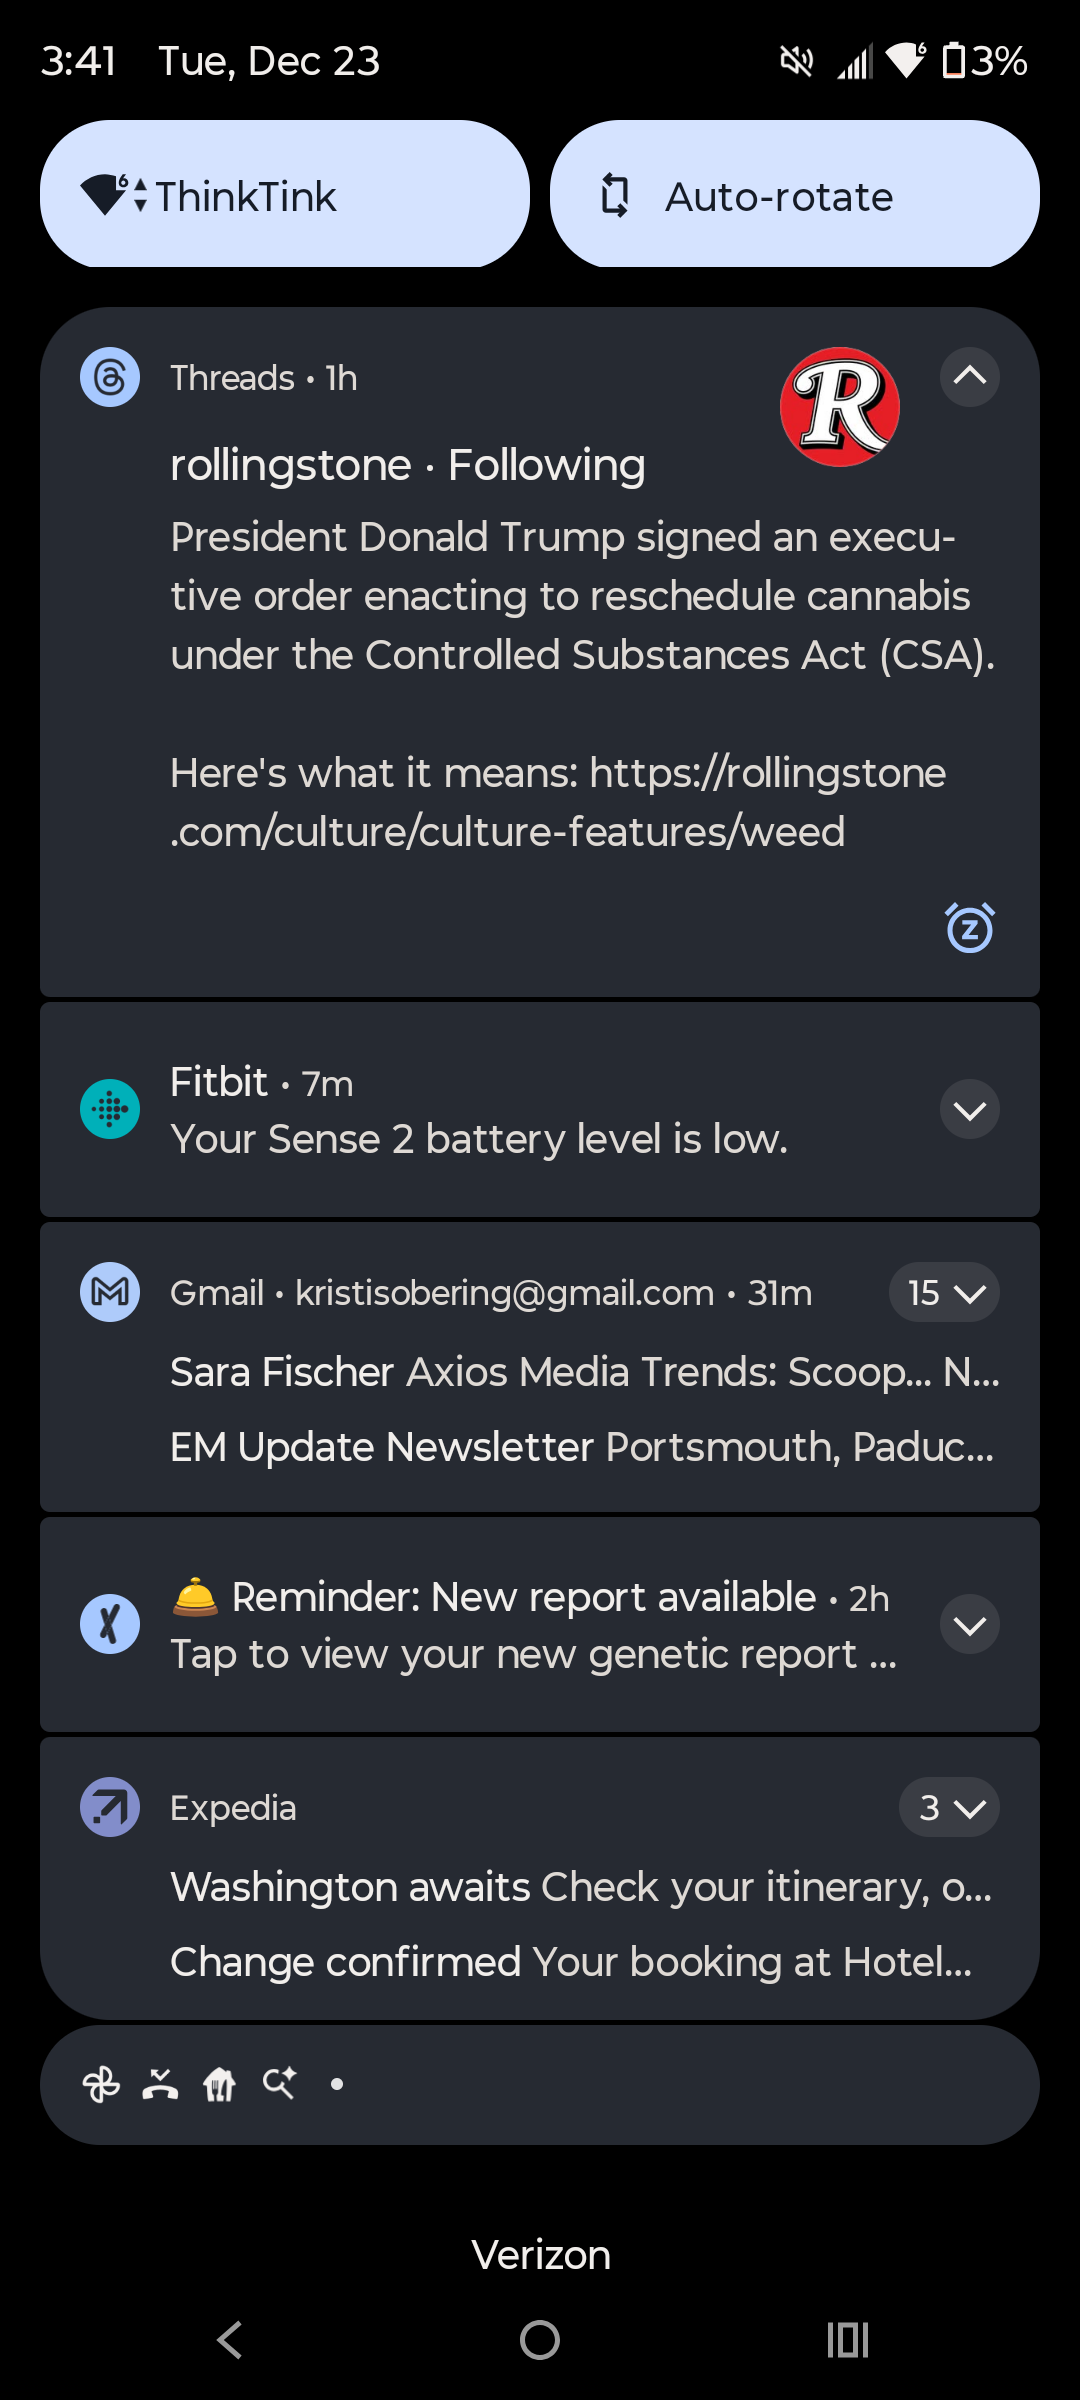Viewport: 1080px width, 2400px height.
Task: Snooze the Threads notification
Action: coord(969,928)
